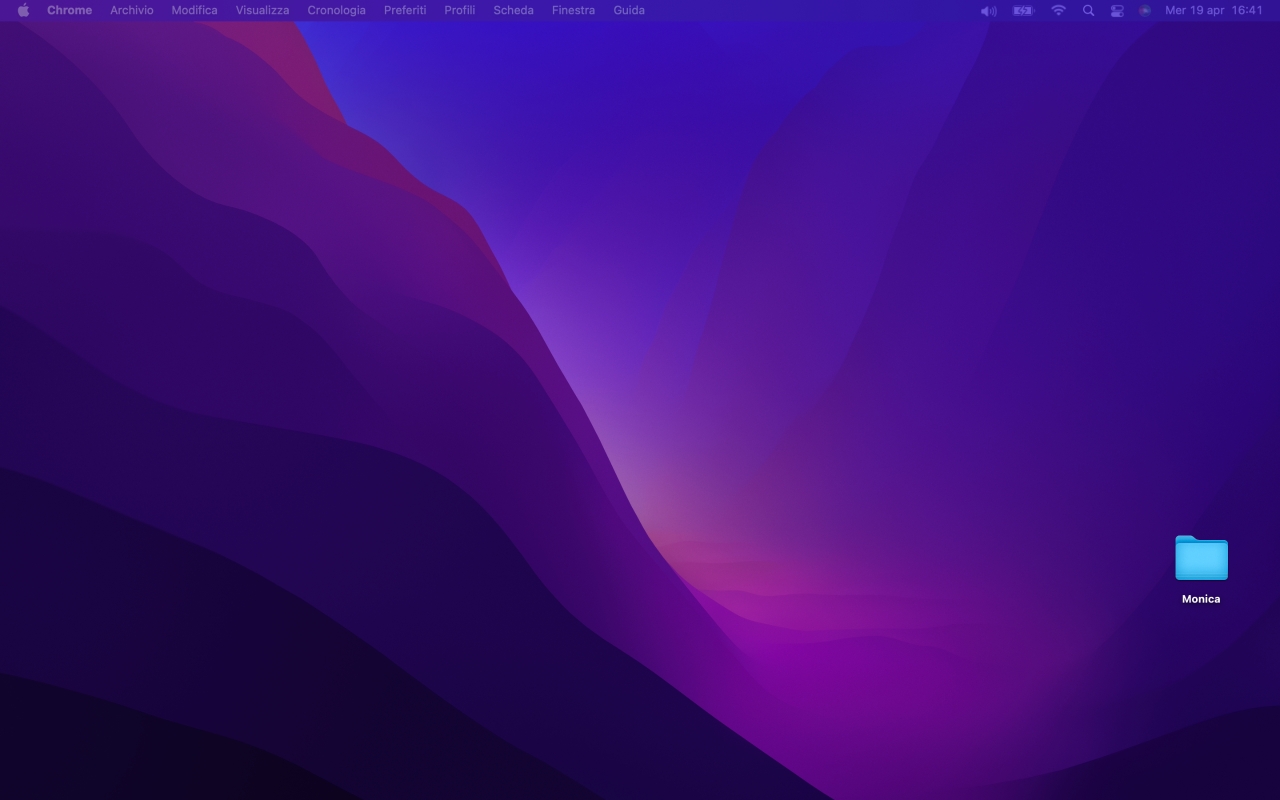The height and width of the screenshot is (800, 1280).
Task: Open the battery charging status icon
Action: pos(1022,10)
